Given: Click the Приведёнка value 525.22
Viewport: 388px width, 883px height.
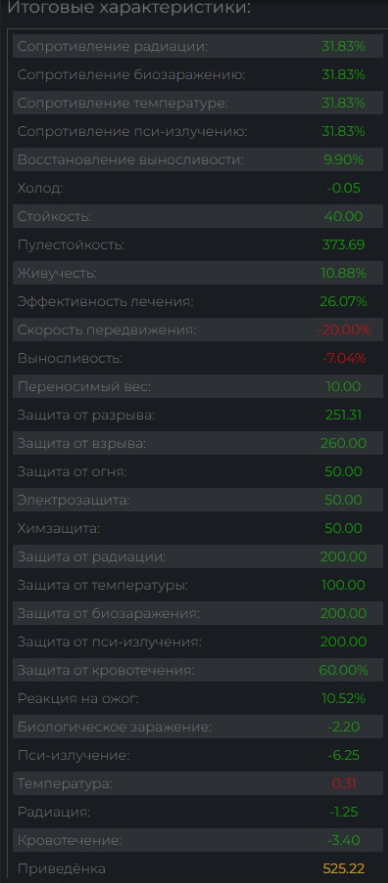Looking at the screenshot, I should pos(344,868).
